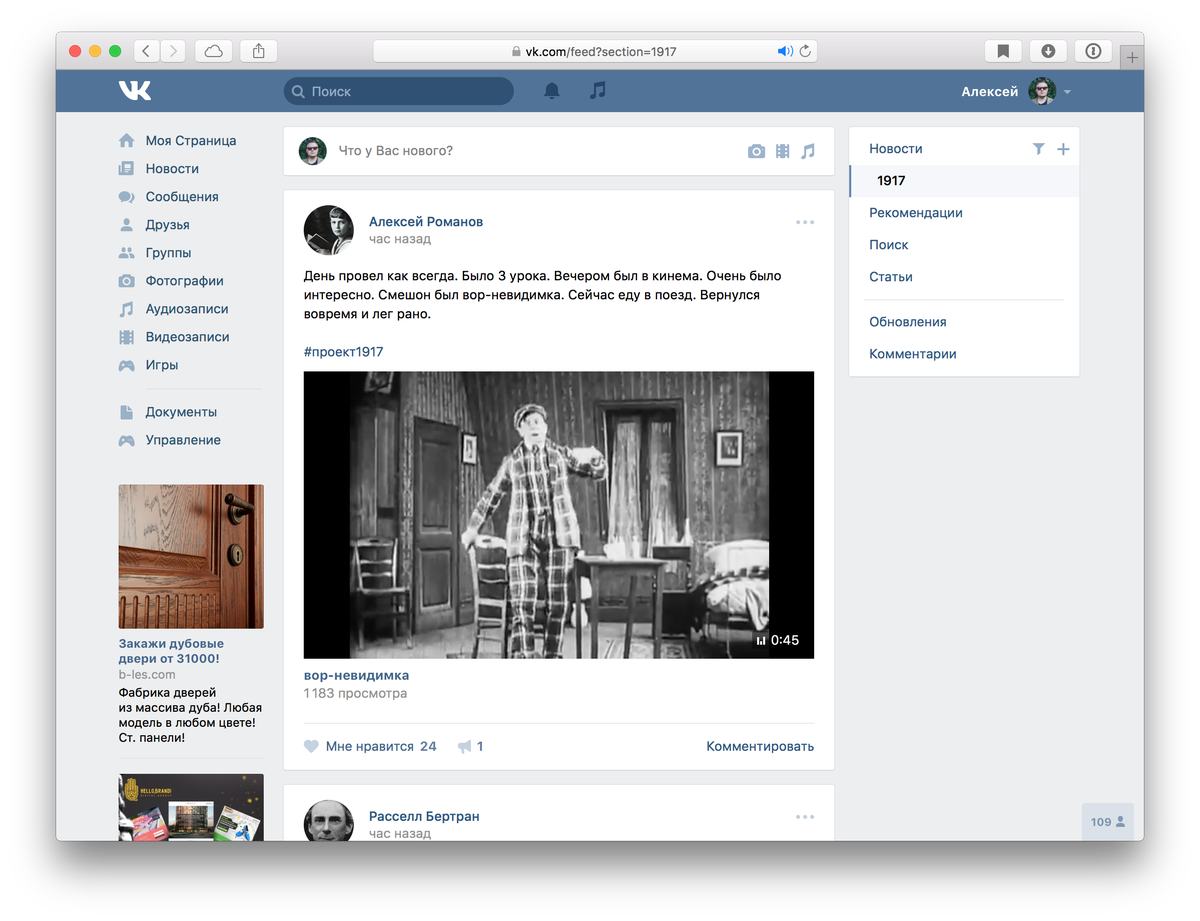Open Алексей Романов profile name link
The image size is (1200, 921).
(x=426, y=222)
